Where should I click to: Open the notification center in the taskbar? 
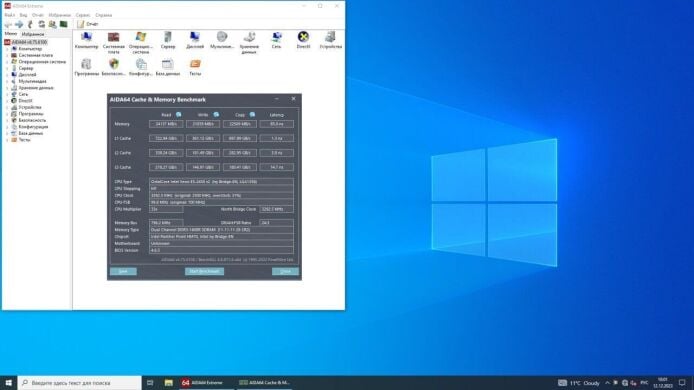point(682,382)
